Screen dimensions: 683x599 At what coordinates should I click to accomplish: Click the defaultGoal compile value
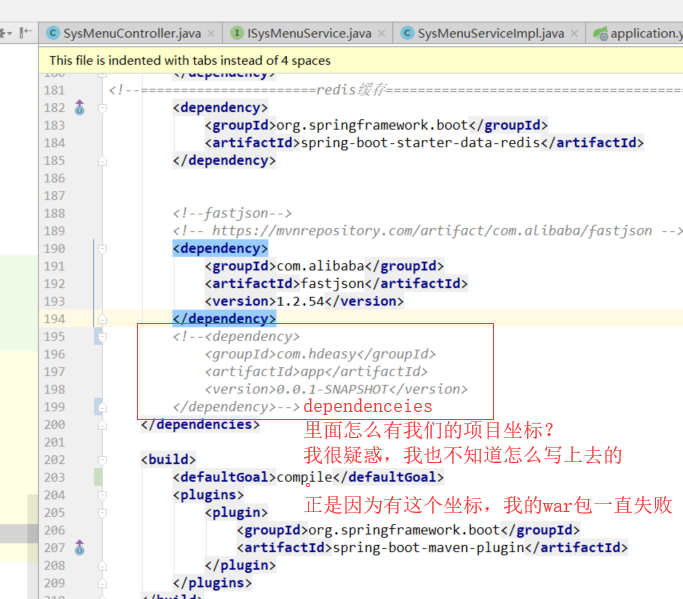pos(305,477)
